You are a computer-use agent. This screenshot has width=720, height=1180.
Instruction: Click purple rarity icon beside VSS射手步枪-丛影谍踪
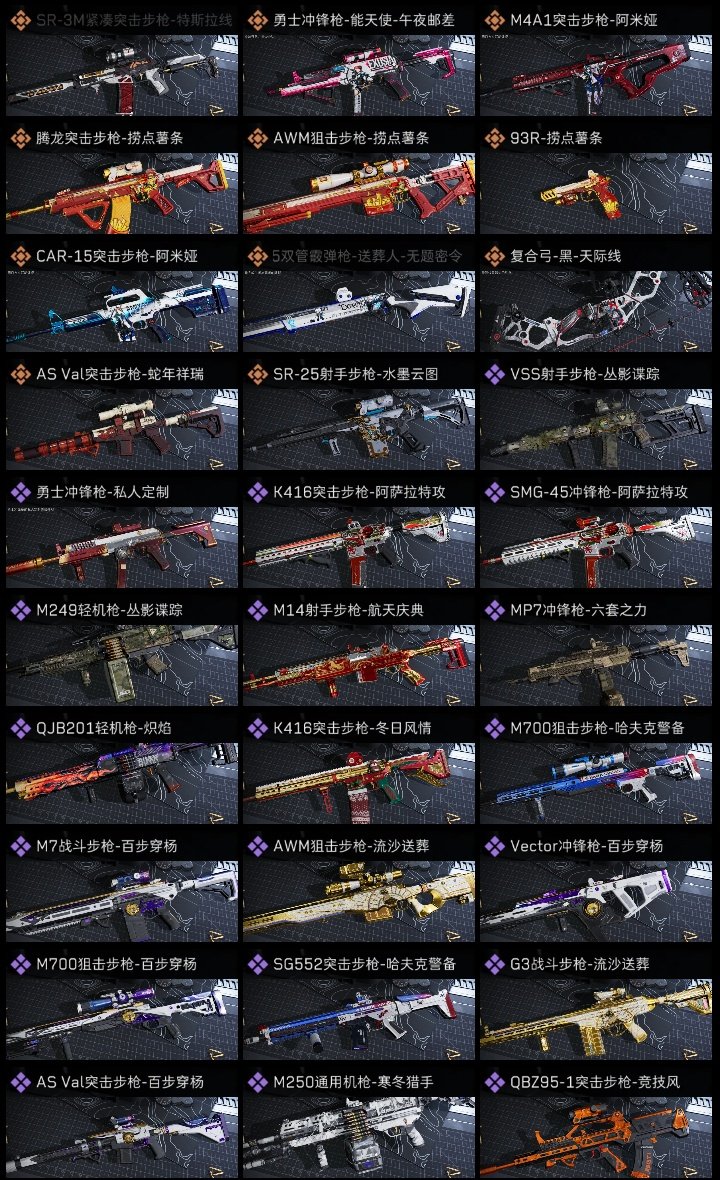pos(494,374)
